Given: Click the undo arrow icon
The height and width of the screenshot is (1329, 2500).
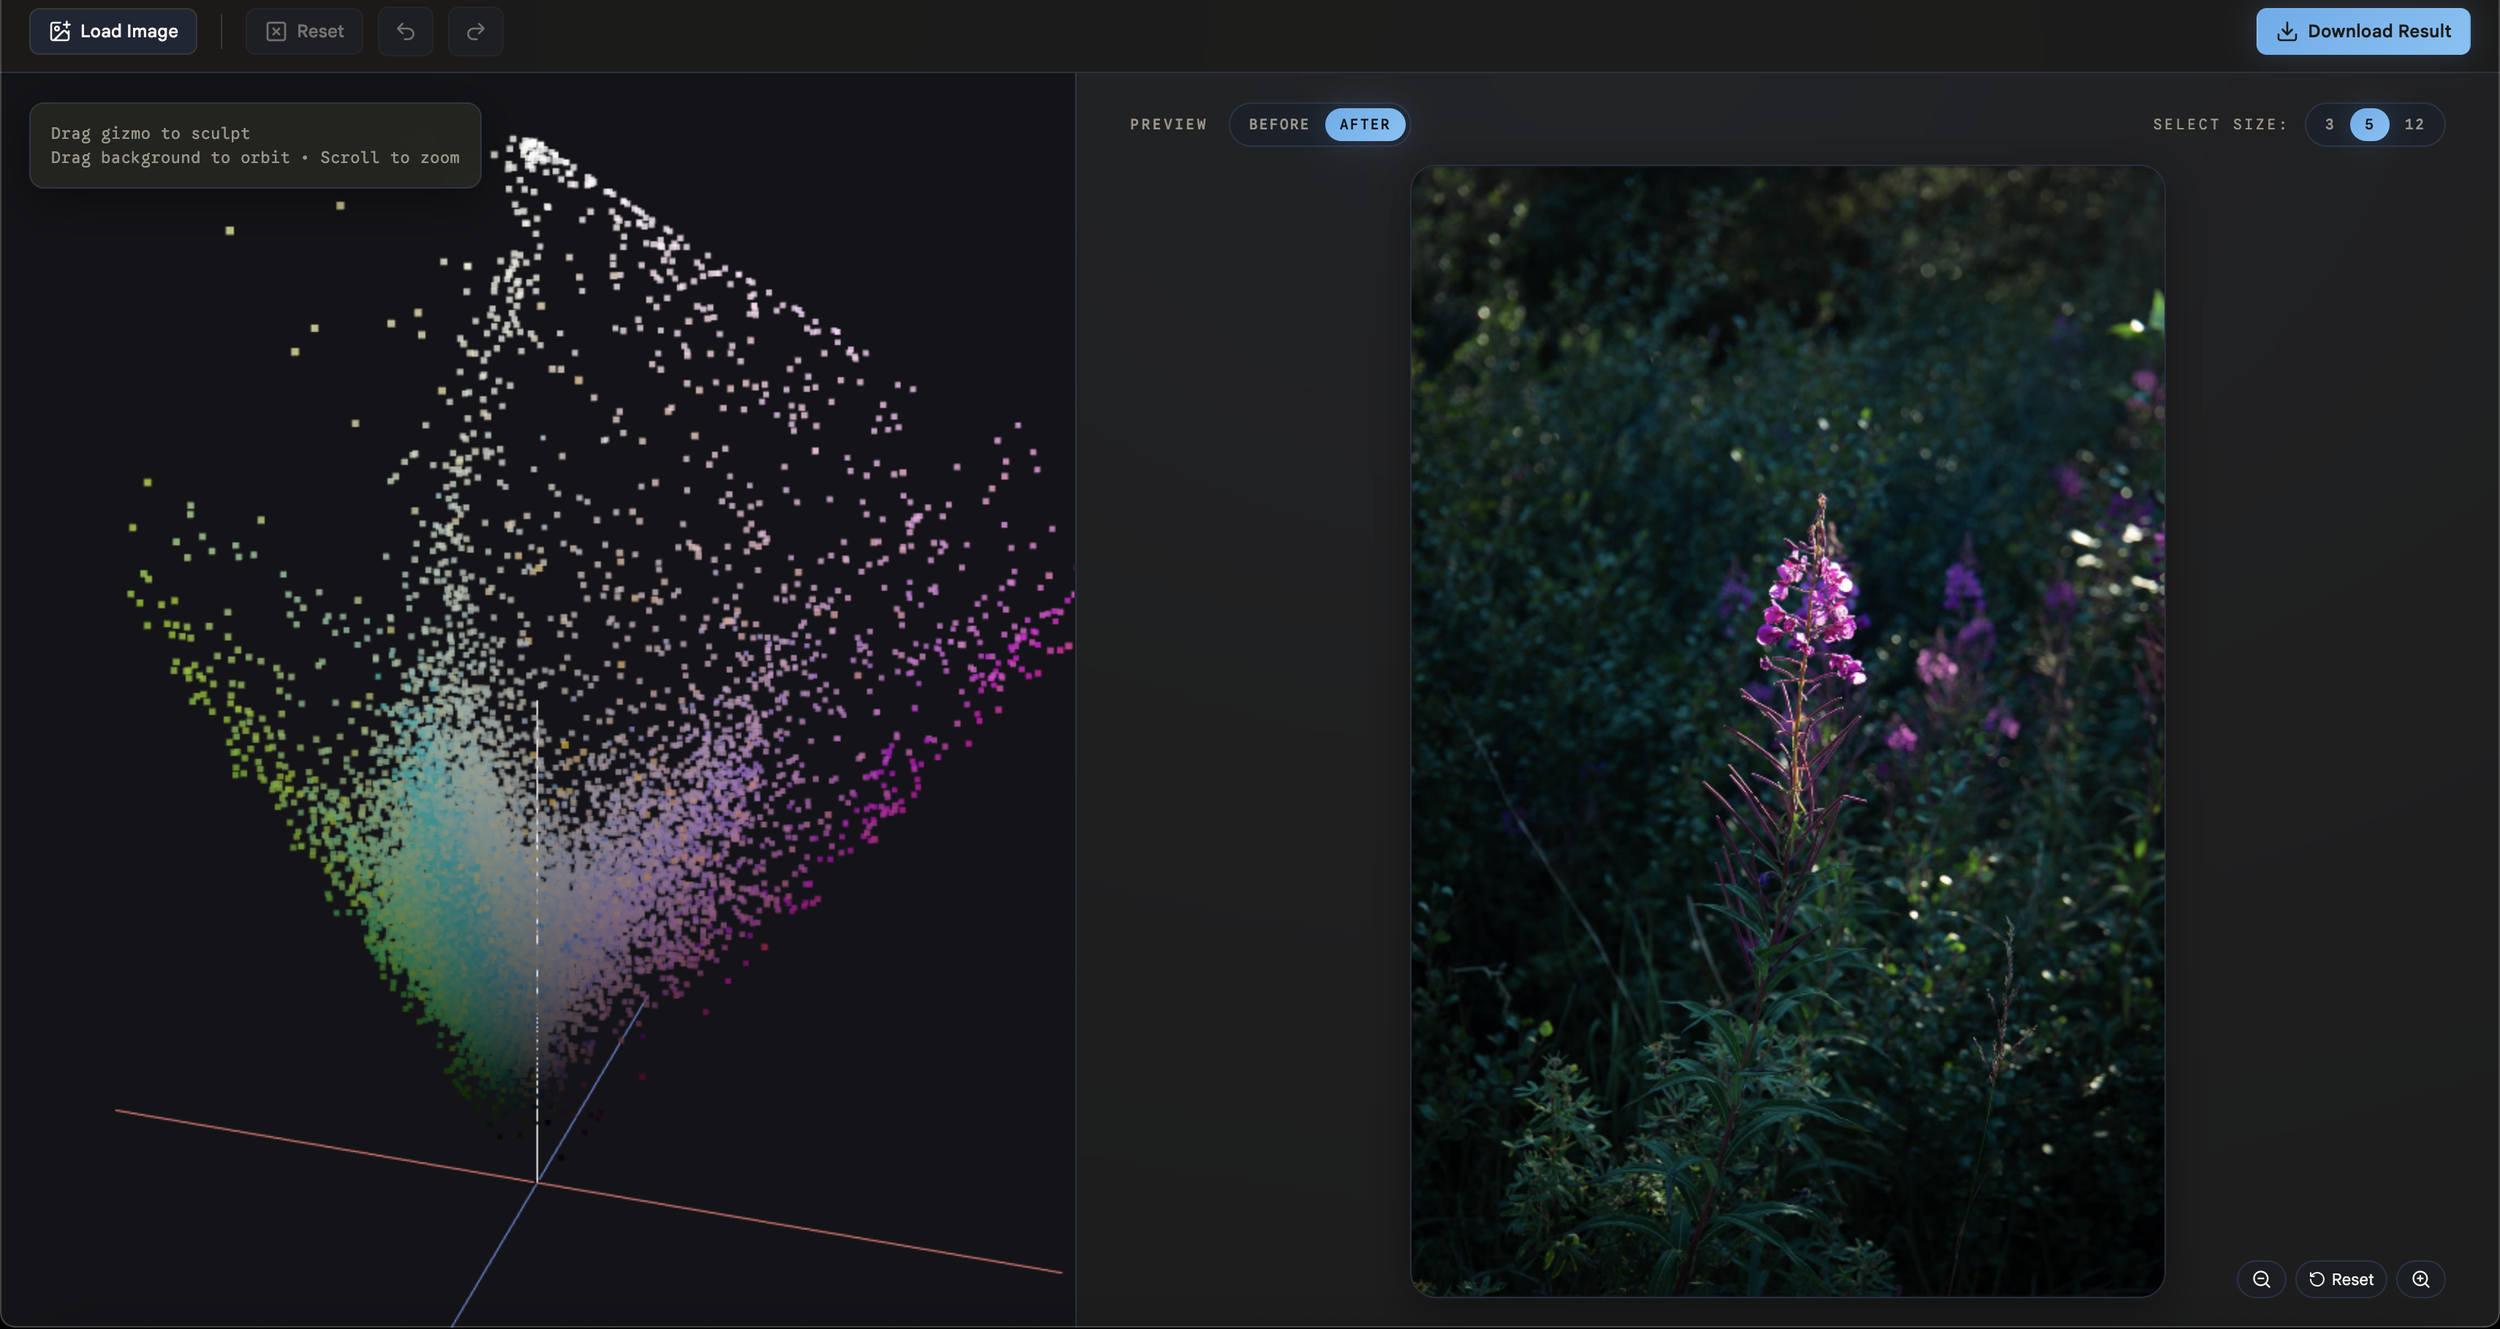Looking at the screenshot, I should click(405, 31).
